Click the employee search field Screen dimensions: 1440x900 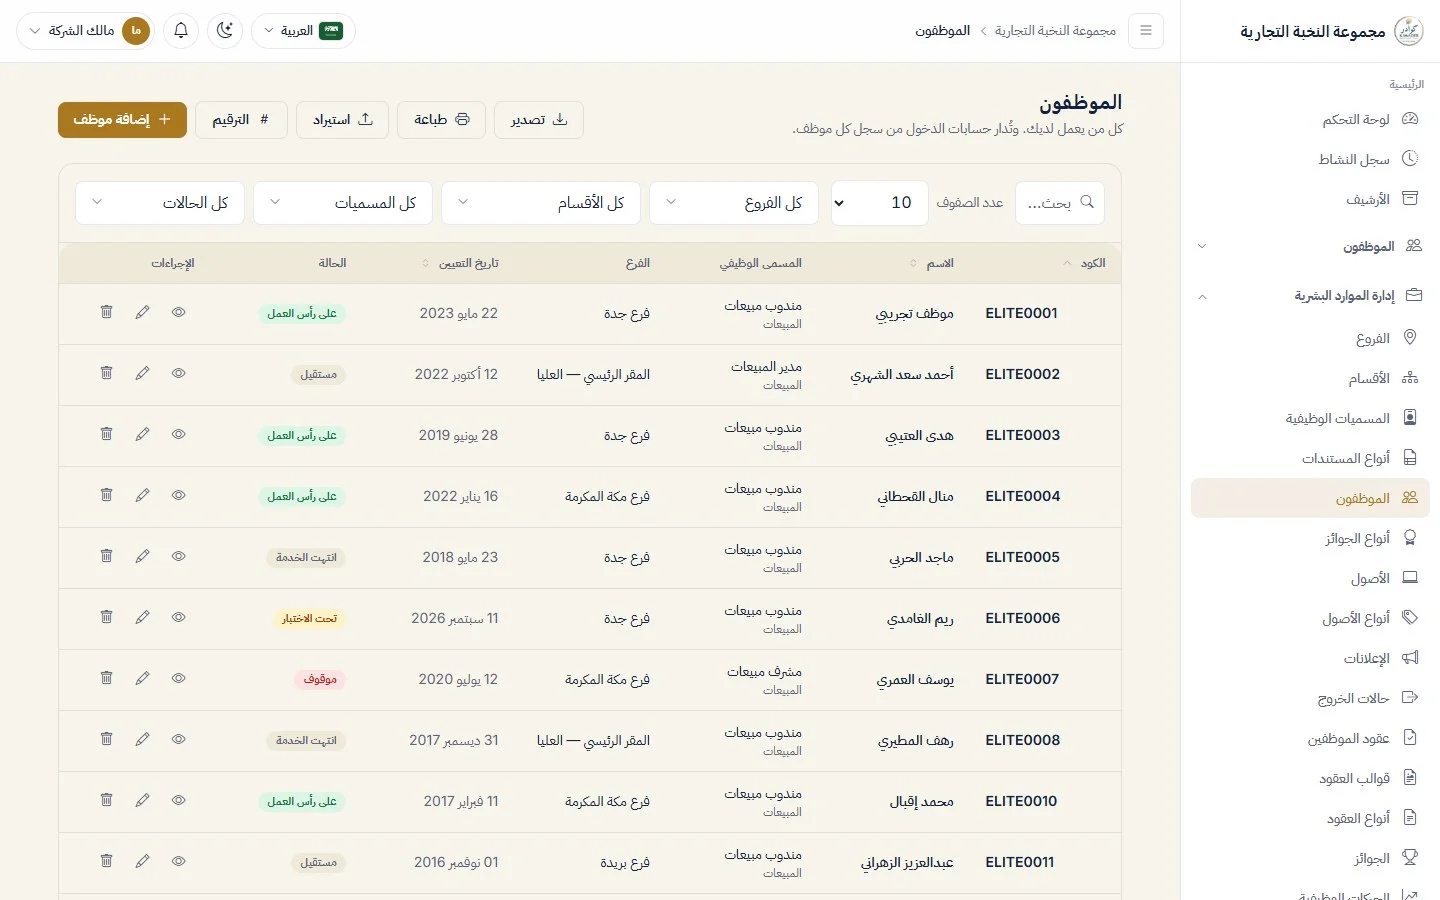click(1060, 203)
